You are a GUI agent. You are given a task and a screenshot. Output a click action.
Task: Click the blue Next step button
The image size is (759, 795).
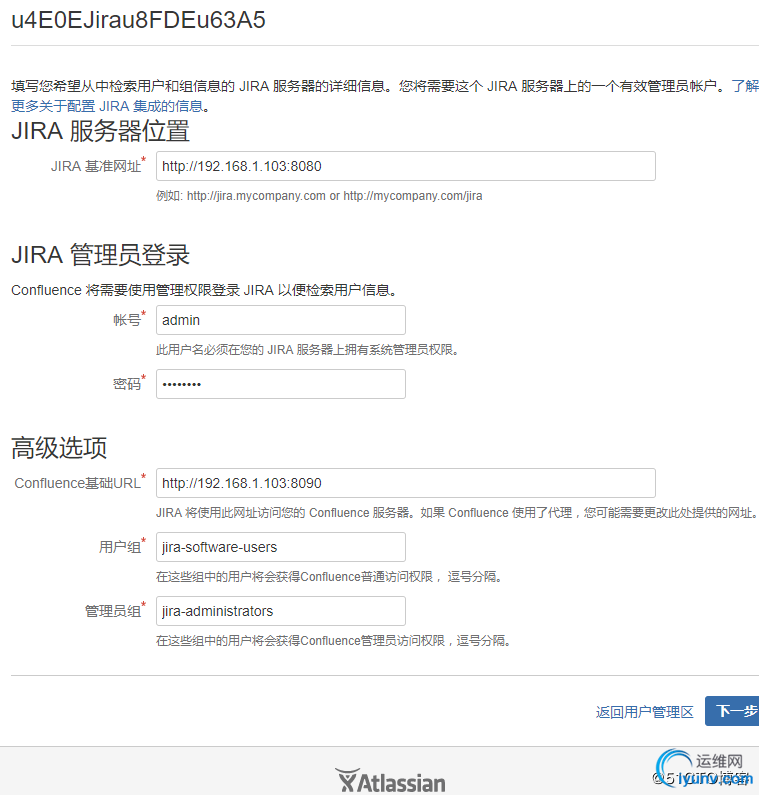(x=732, y=711)
